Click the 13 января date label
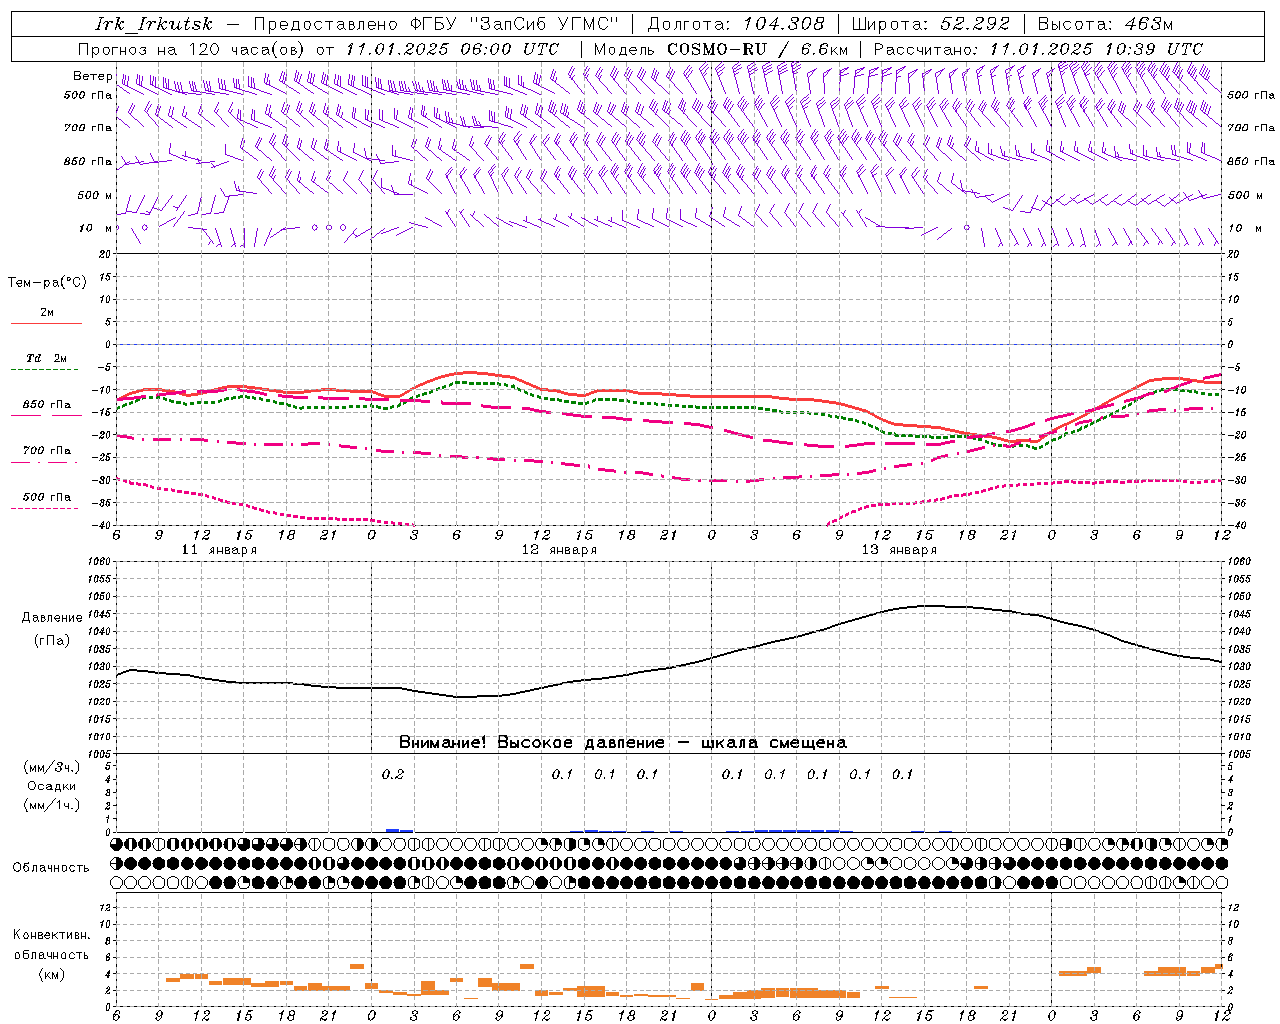The image size is (1280, 1024). [899, 550]
